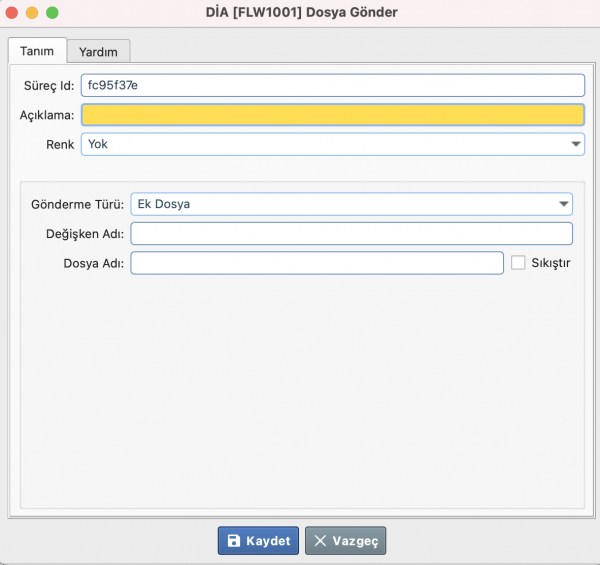
Task: Click the X icon on Vazgeç button
Action: [x=320, y=541]
